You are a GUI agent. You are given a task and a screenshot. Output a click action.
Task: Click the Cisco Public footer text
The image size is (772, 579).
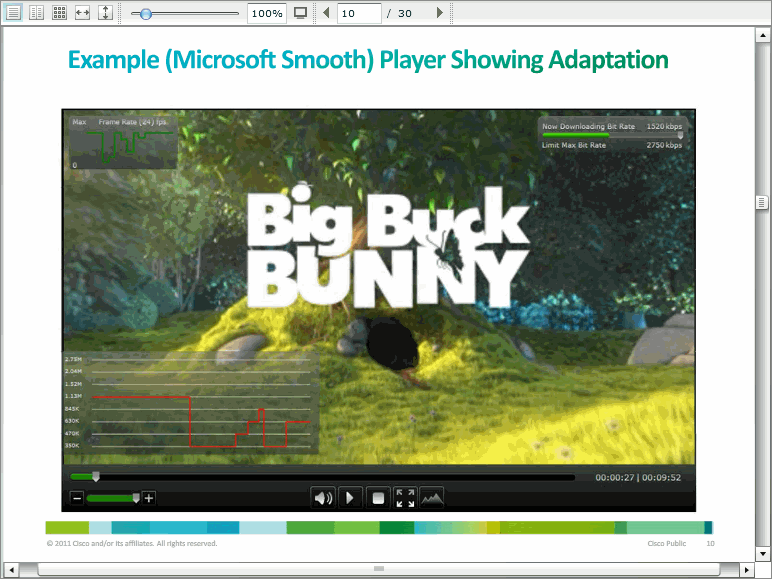click(x=667, y=544)
